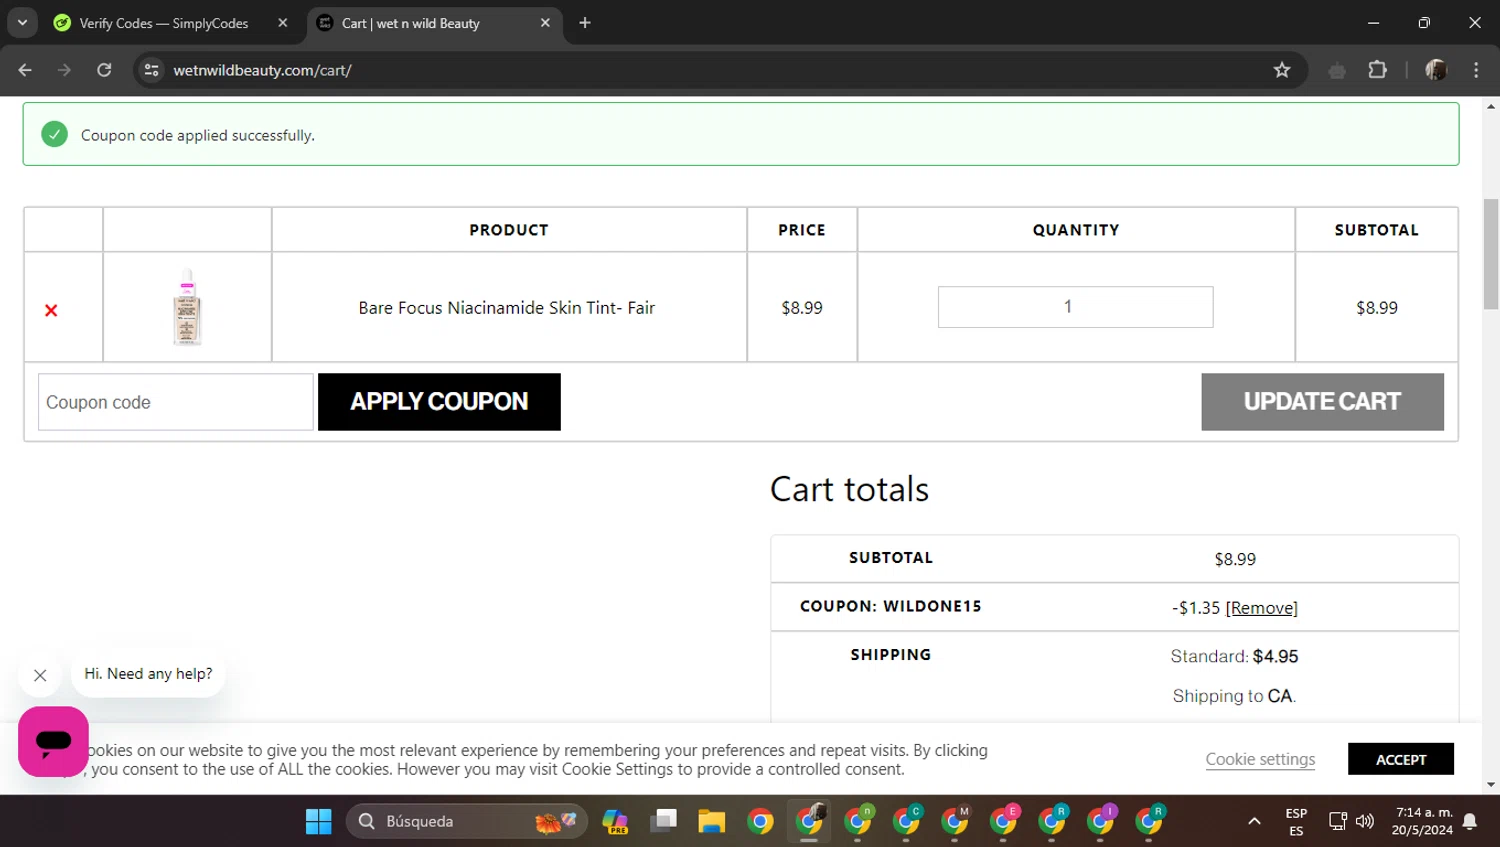Expand the tab search dropdown arrow

click(x=22, y=23)
